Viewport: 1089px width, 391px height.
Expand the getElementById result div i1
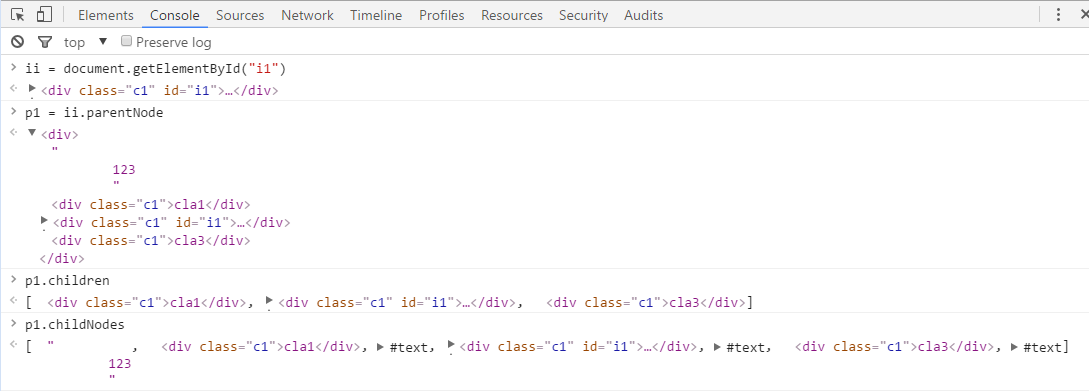click(x=31, y=90)
